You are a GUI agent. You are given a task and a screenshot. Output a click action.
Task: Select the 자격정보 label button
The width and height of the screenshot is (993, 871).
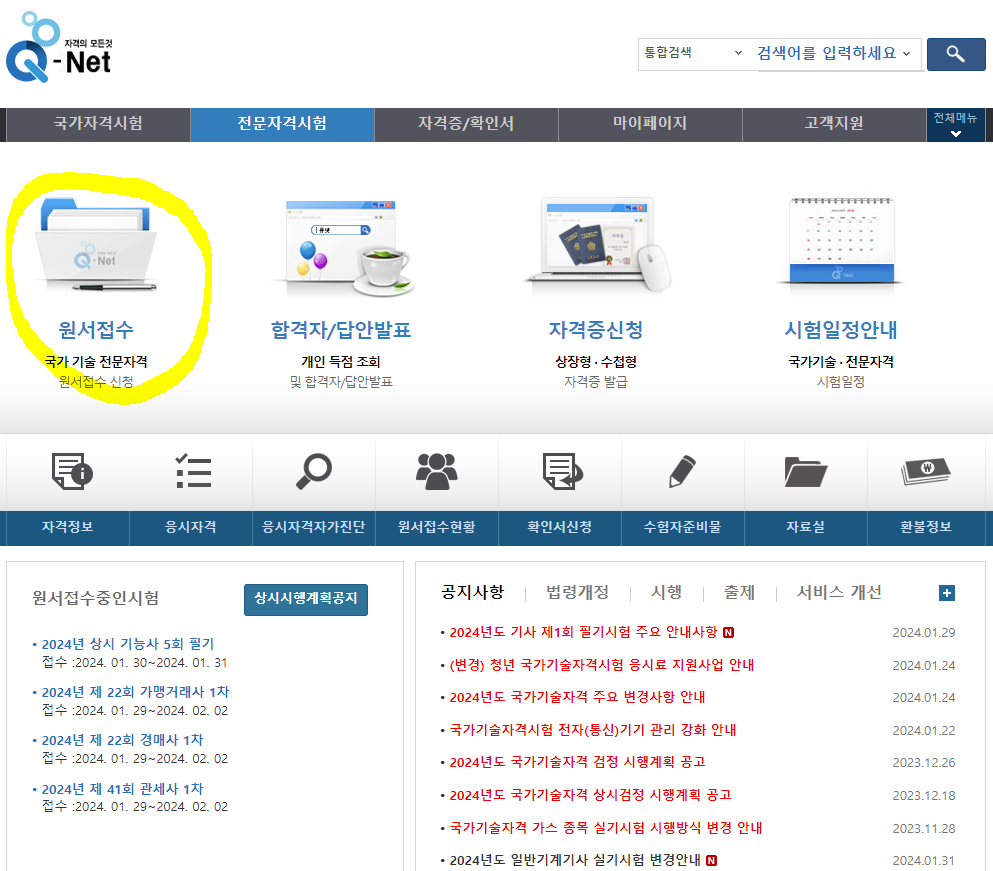[68, 528]
